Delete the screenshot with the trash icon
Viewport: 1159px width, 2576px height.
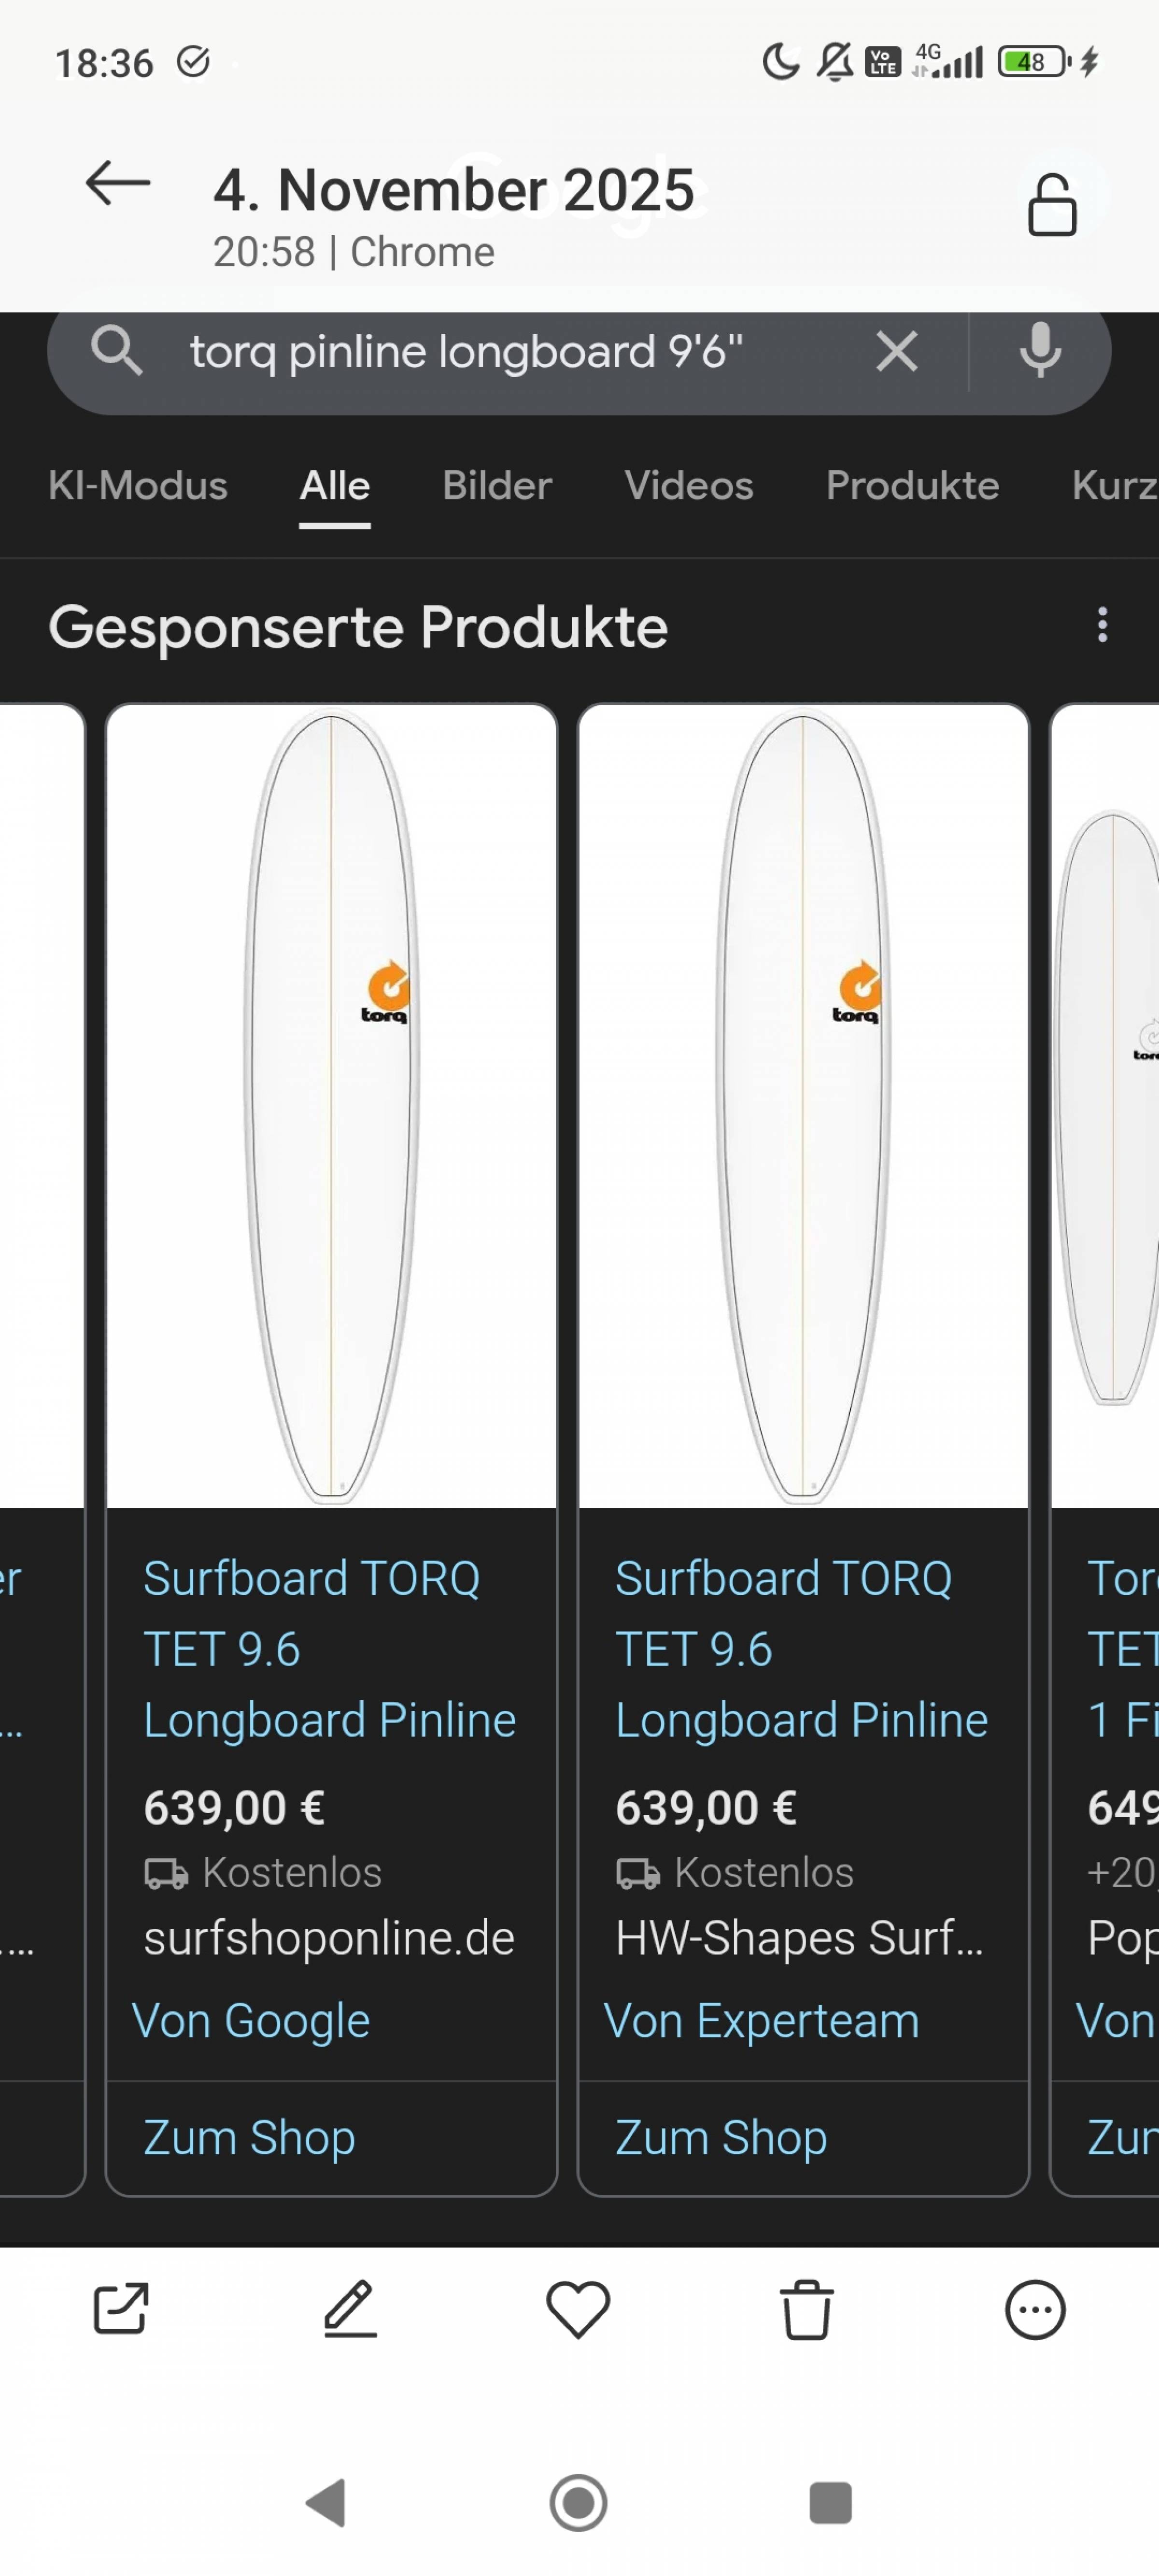(806, 2309)
